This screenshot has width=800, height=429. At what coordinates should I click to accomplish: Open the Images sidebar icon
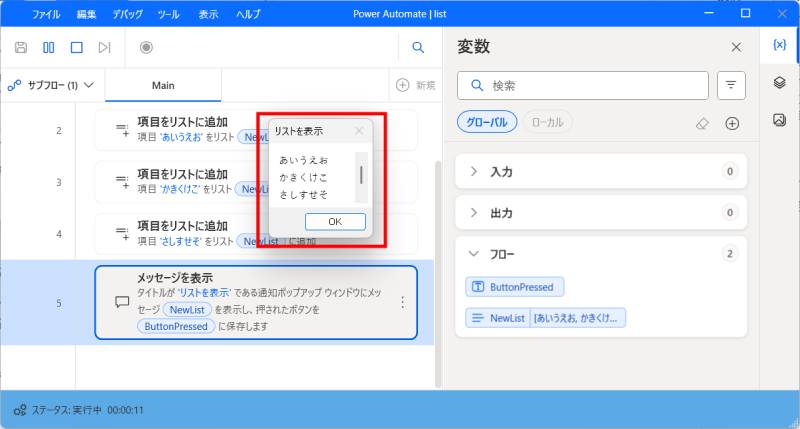click(x=779, y=120)
